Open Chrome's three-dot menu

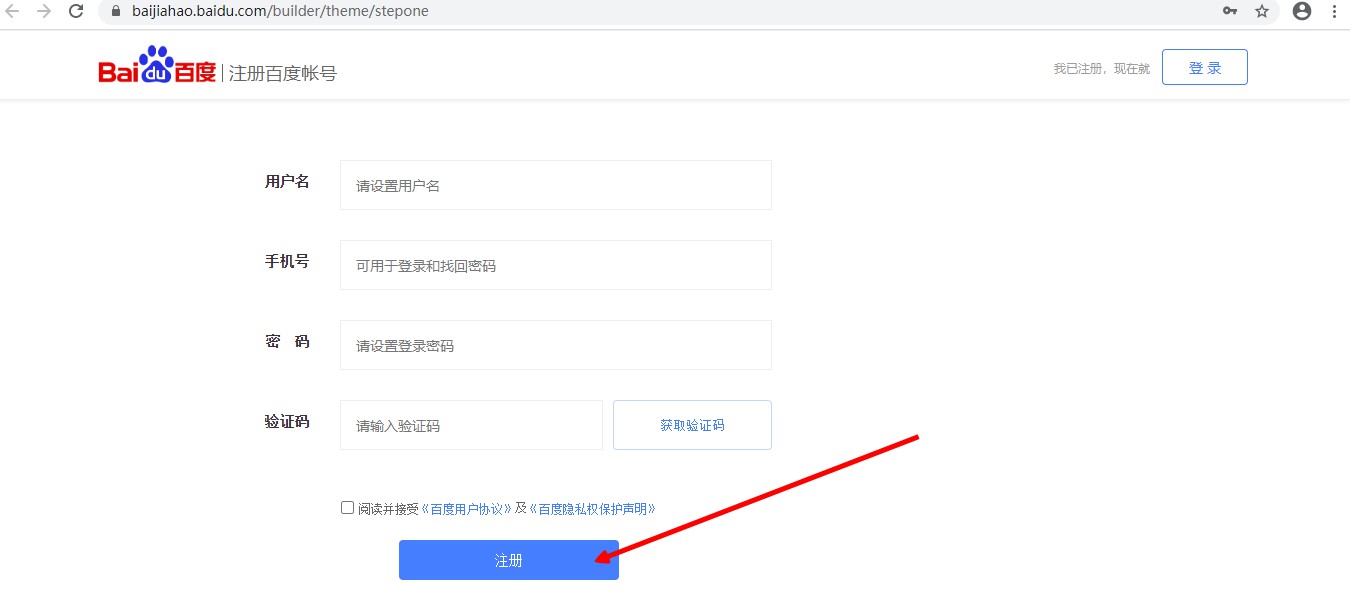point(1335,11)
